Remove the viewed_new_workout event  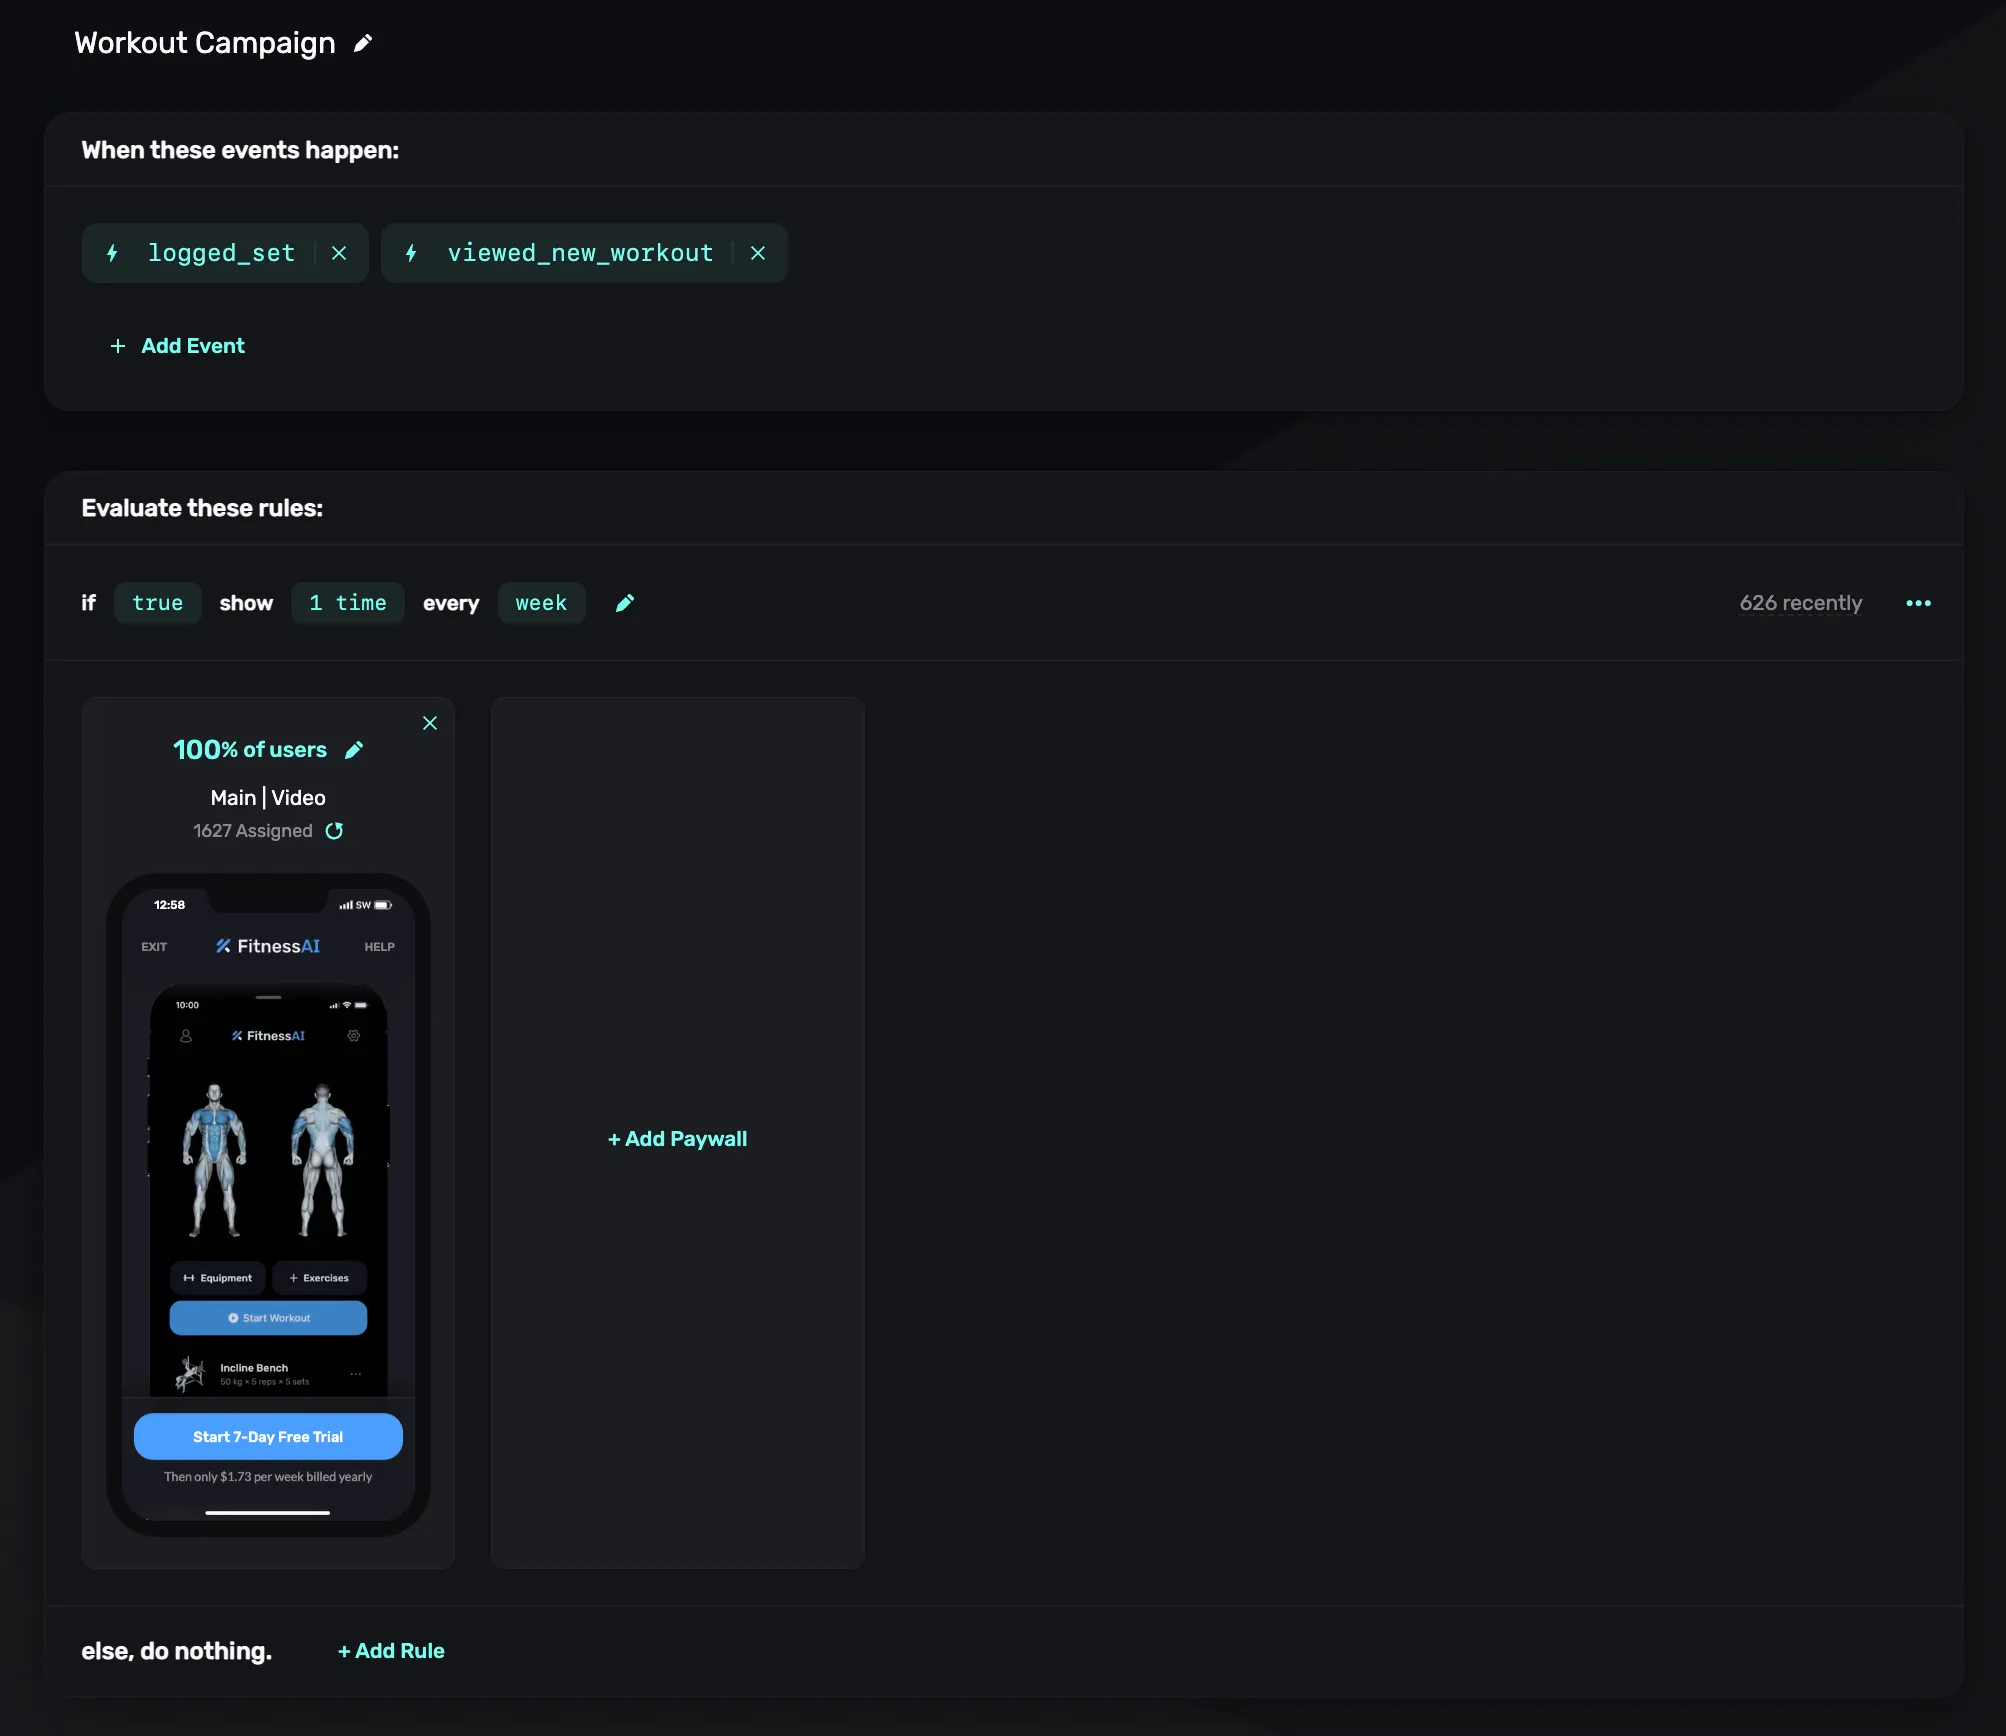[x=758, y=253]
